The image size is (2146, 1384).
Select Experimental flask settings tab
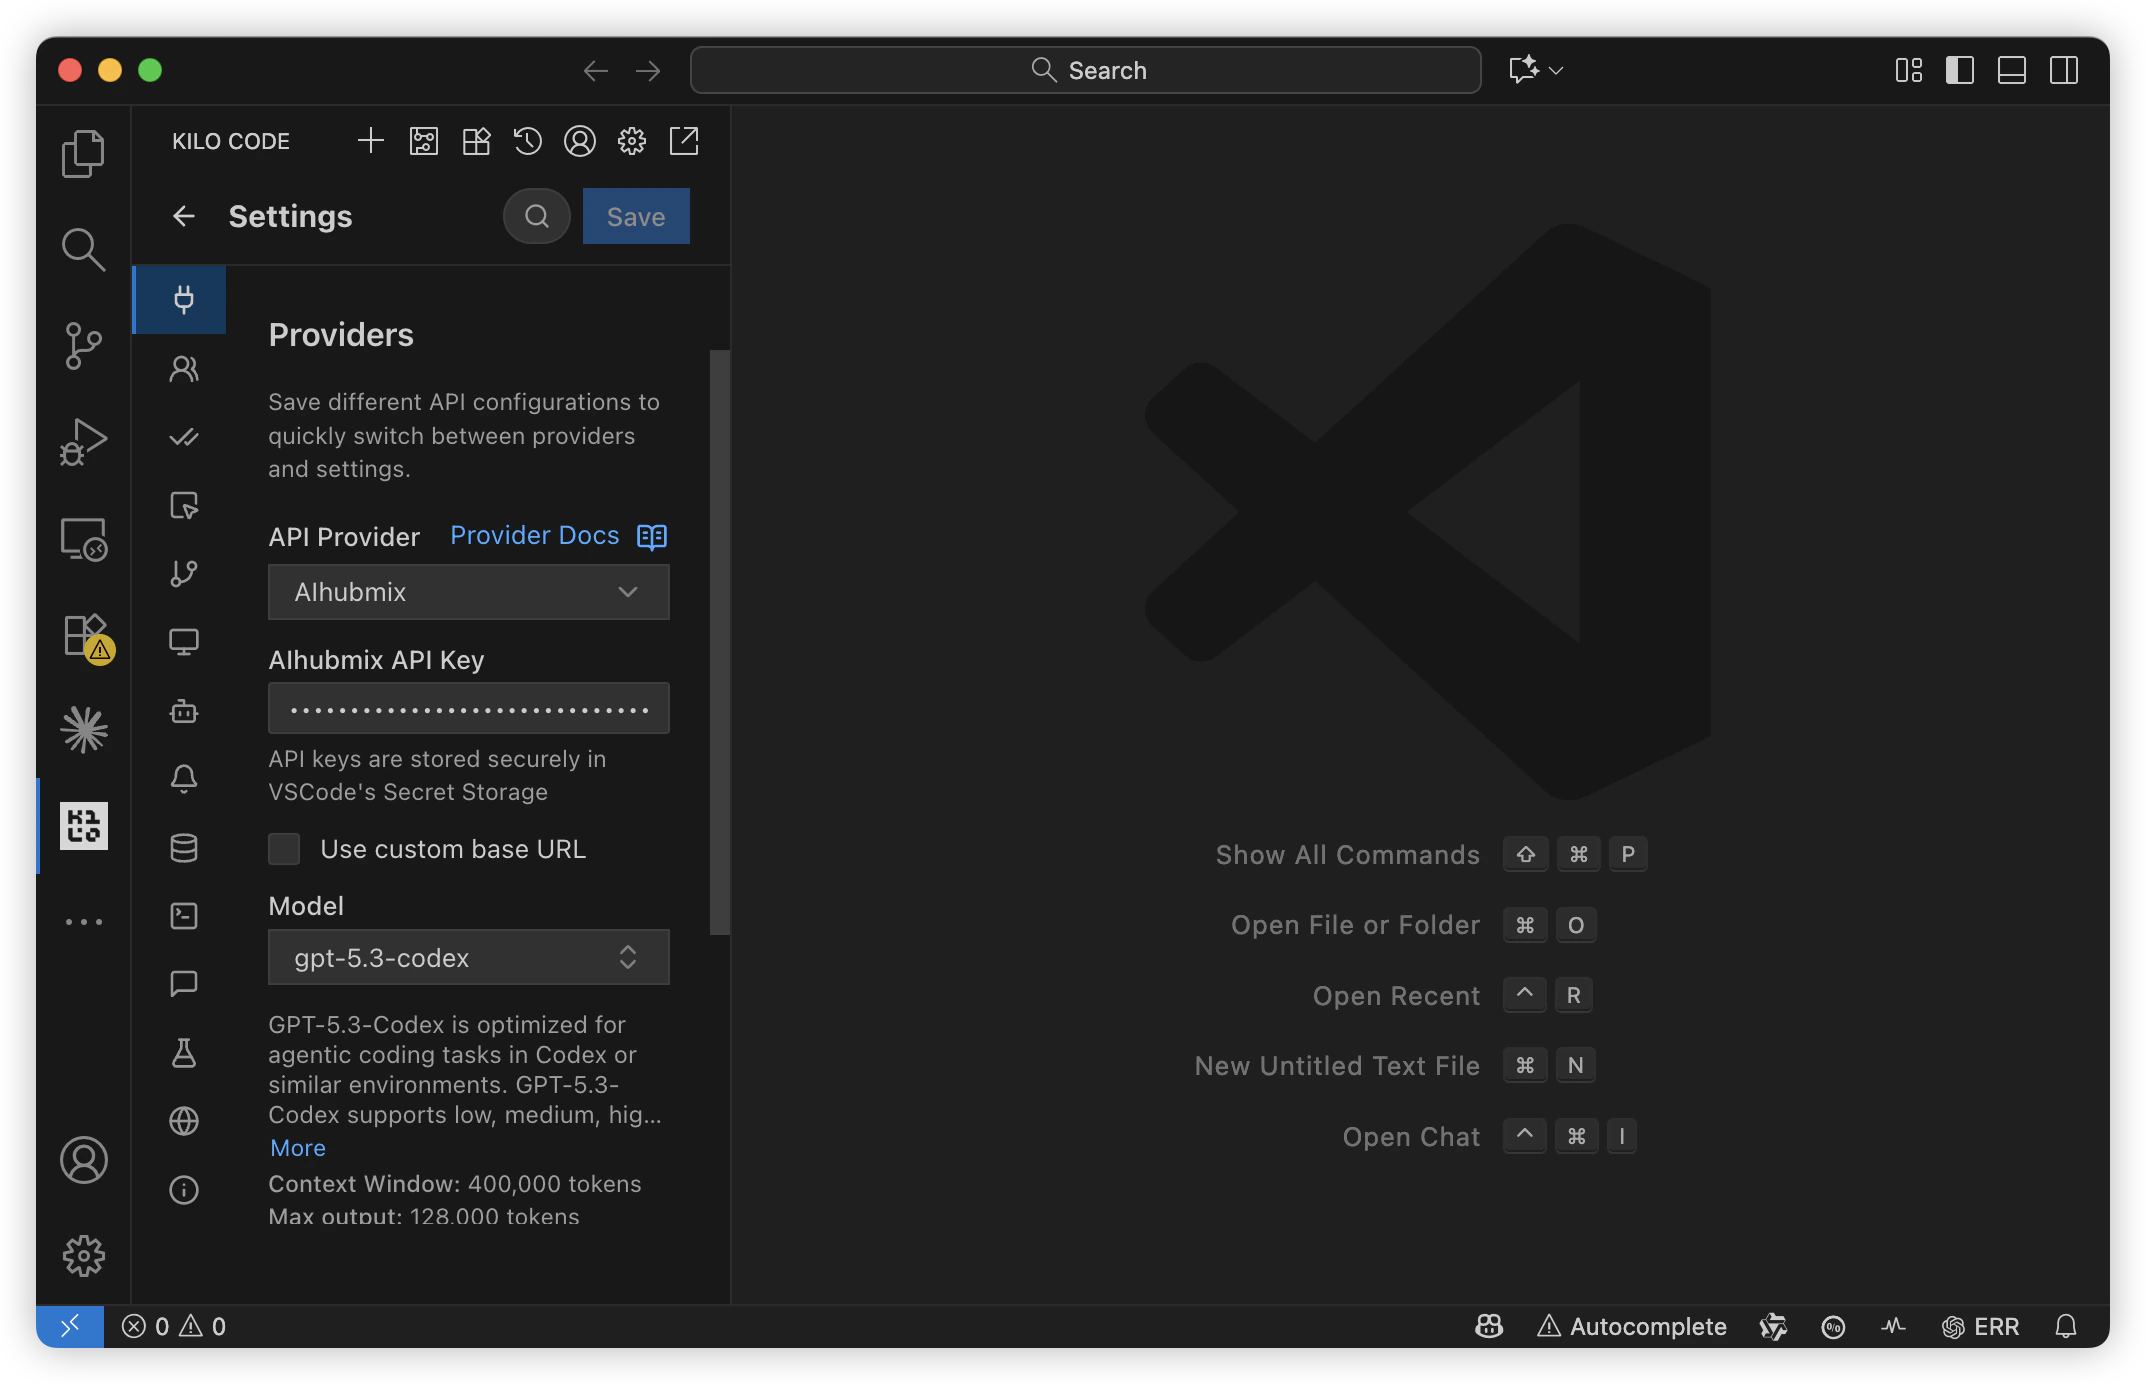tap(184, 1052)
